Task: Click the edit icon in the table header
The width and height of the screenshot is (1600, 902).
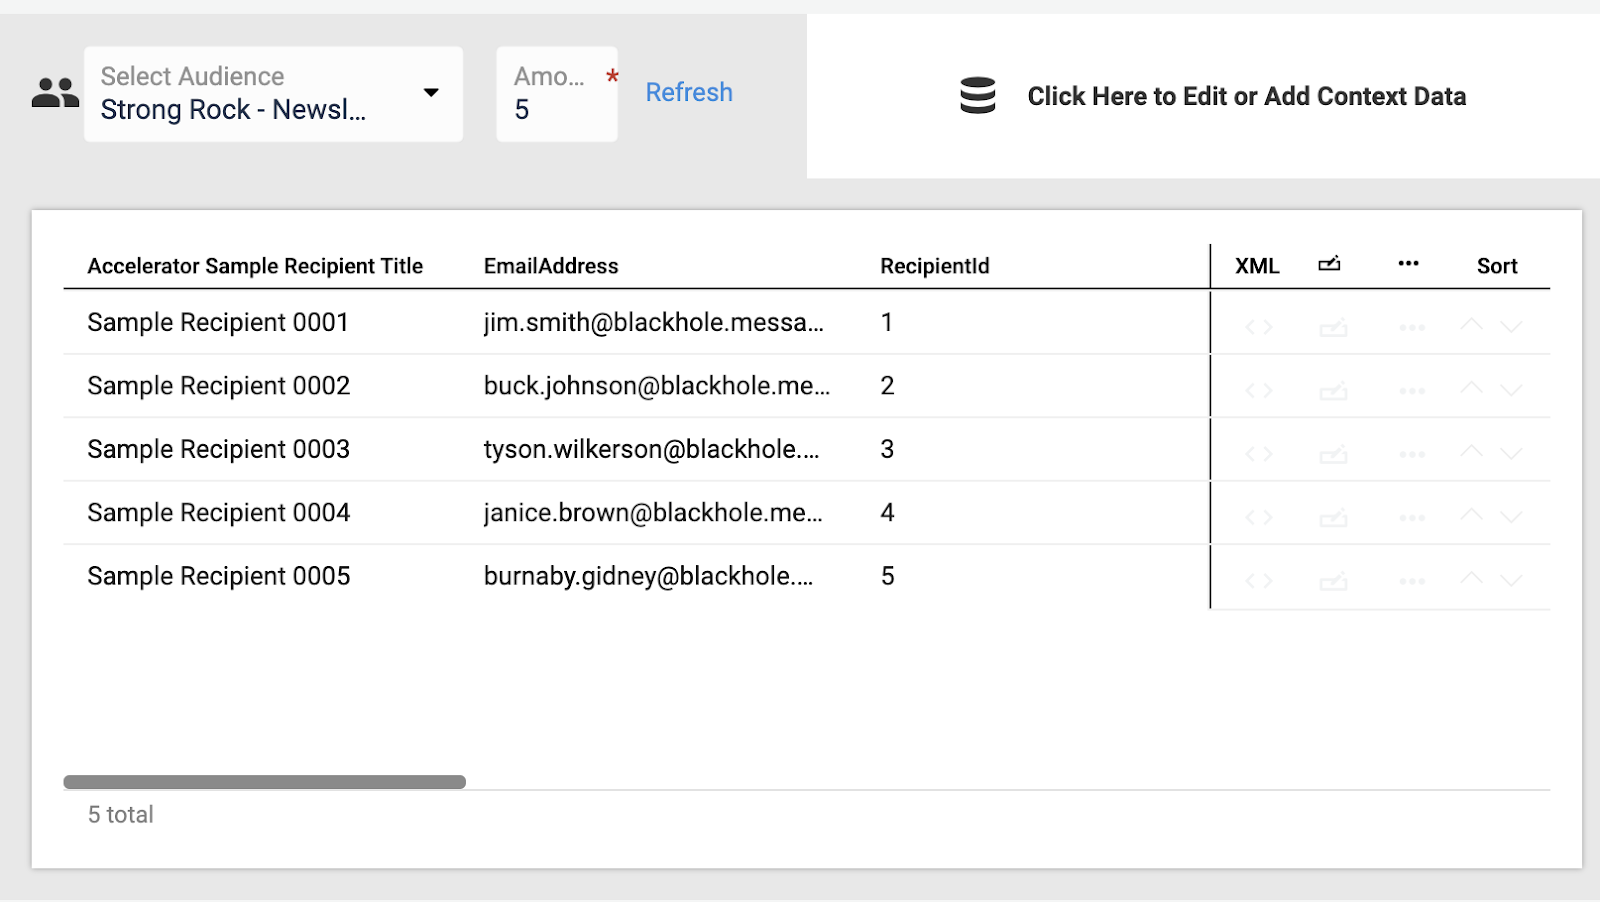Action: 1329,264
